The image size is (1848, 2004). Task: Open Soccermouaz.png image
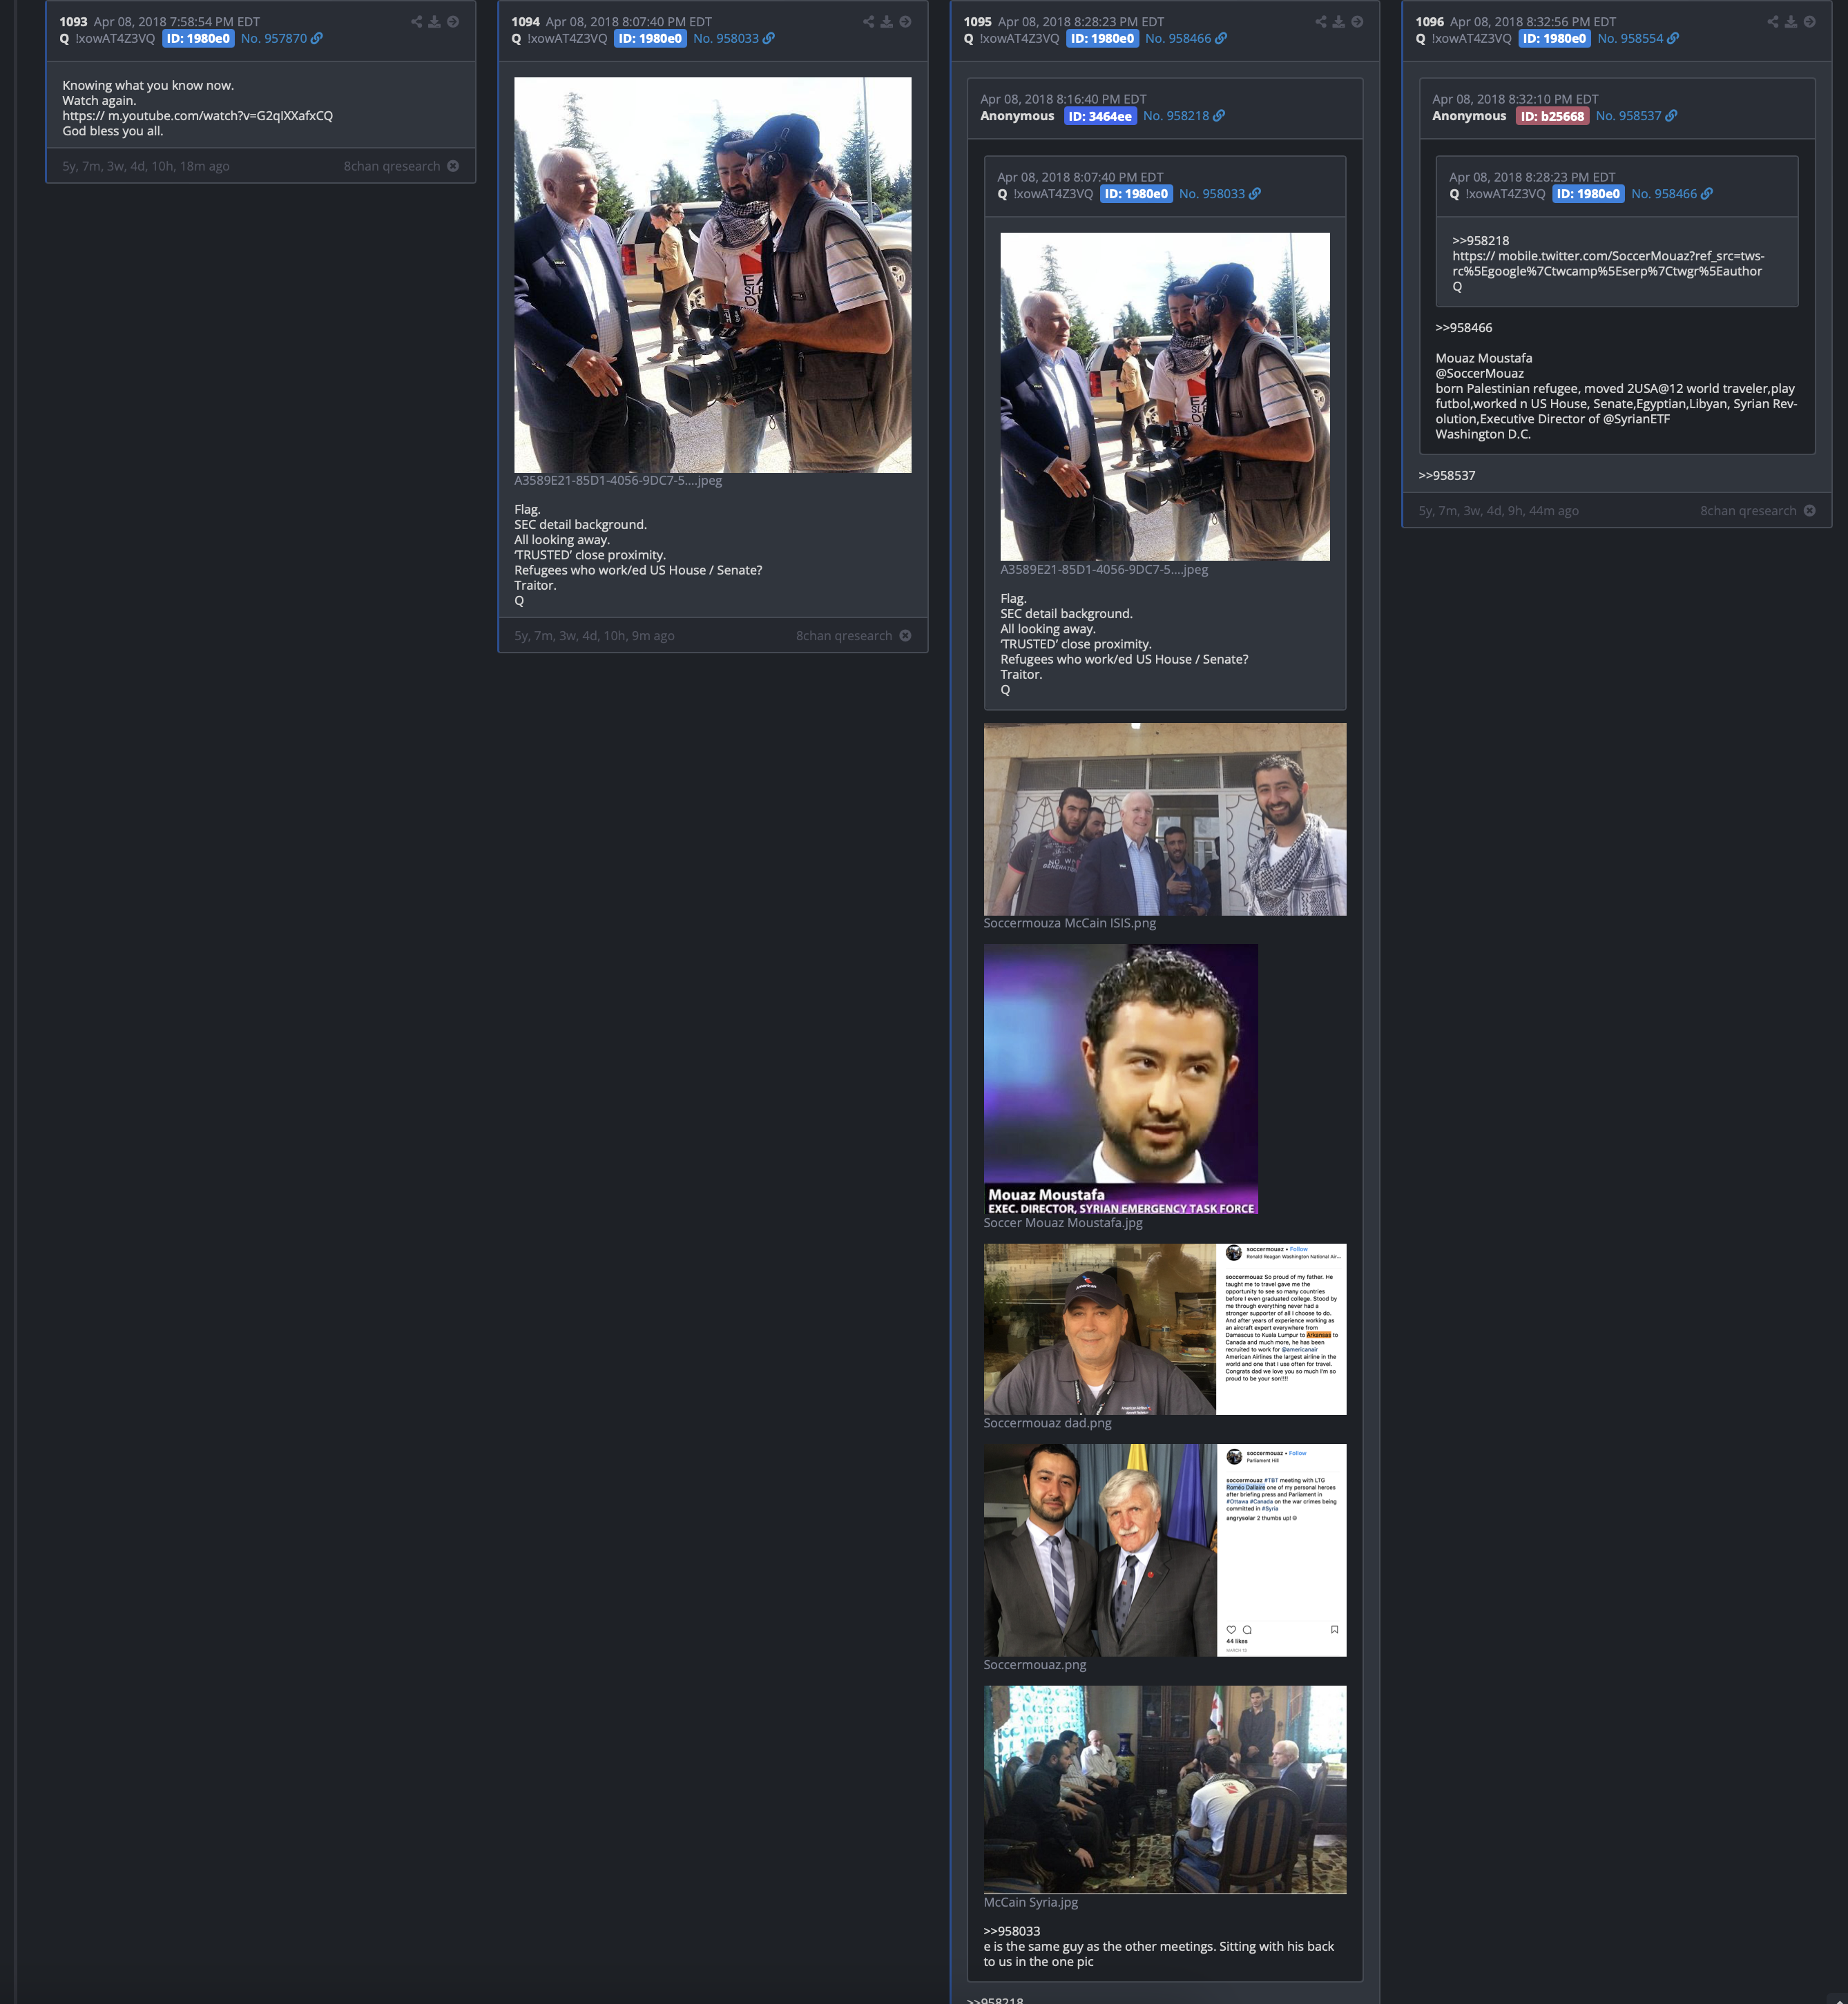[x=1165, y=1550]
